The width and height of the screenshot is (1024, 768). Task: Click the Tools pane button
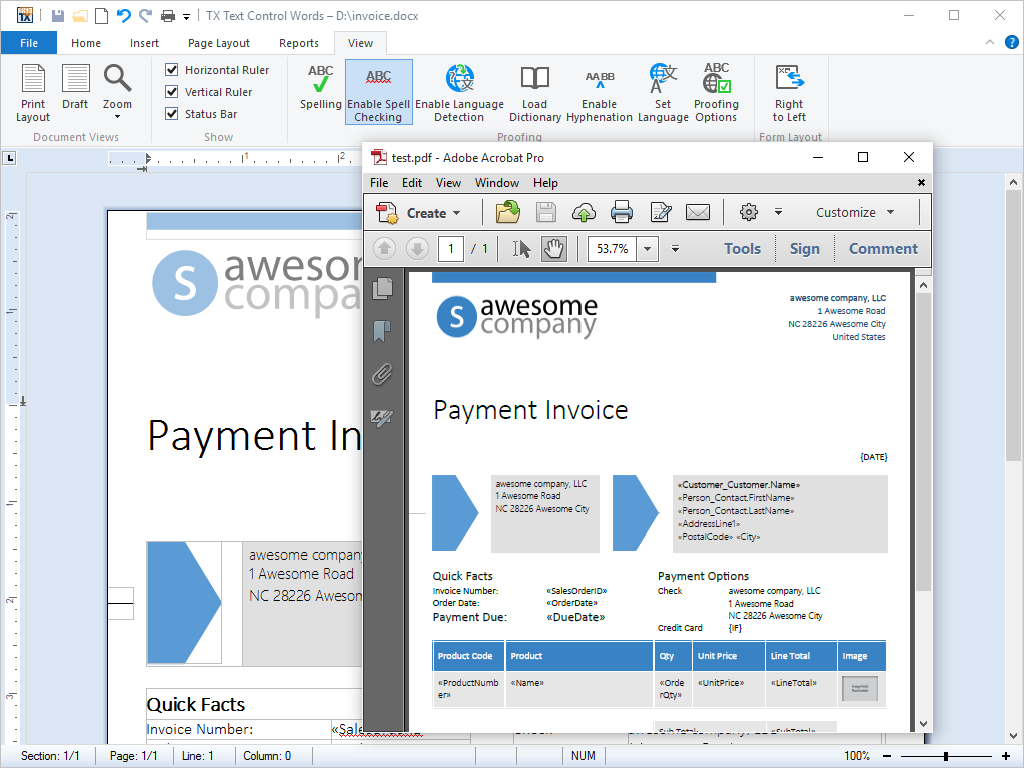[x=742, y=249]
